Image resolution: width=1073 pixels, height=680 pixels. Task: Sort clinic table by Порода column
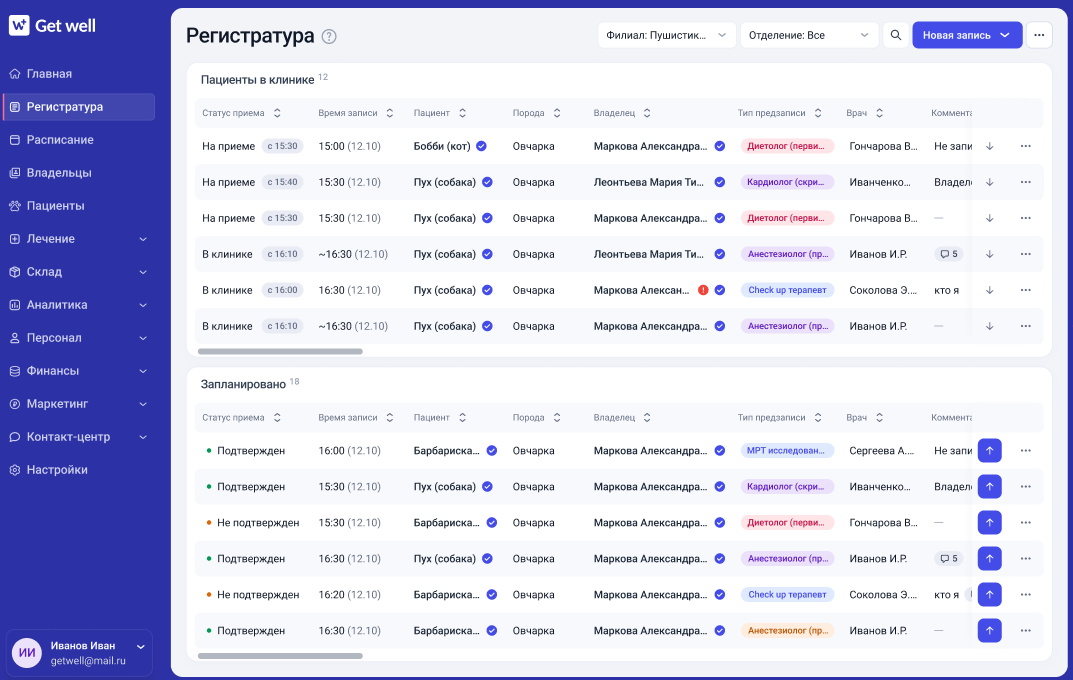click(557, 113)
